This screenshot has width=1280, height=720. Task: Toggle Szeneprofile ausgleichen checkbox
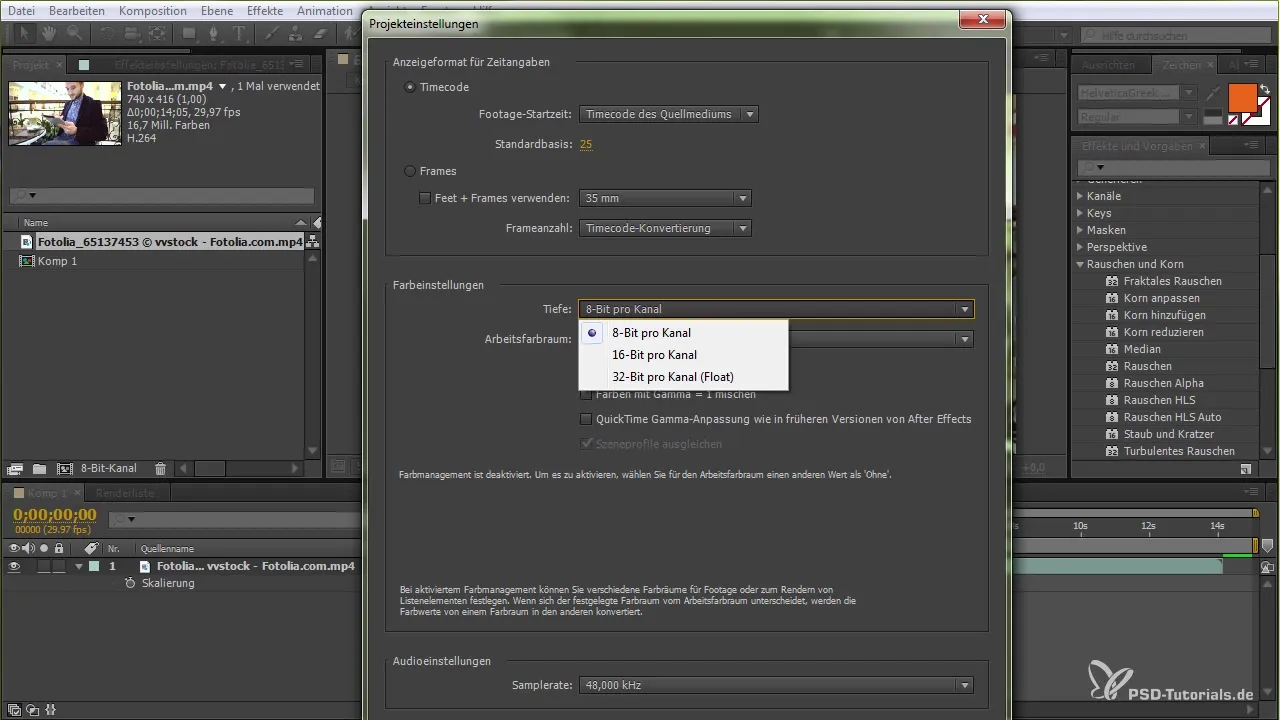(586, 444)
